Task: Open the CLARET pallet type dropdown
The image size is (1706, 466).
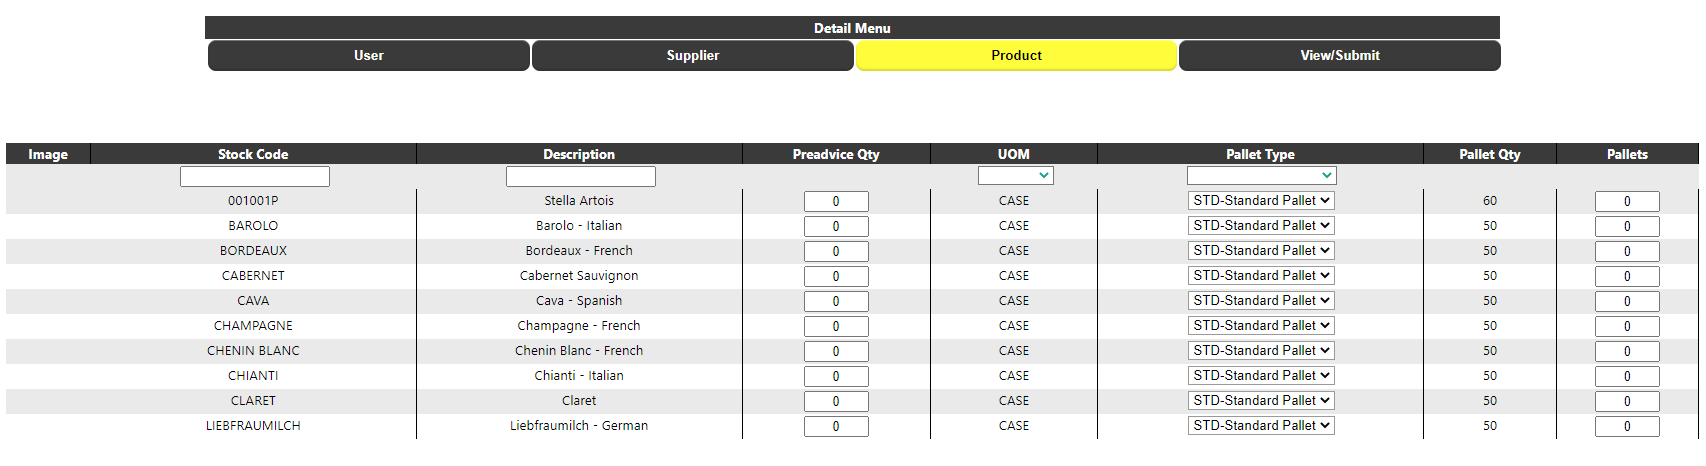Action: [x=1262, y=400]
